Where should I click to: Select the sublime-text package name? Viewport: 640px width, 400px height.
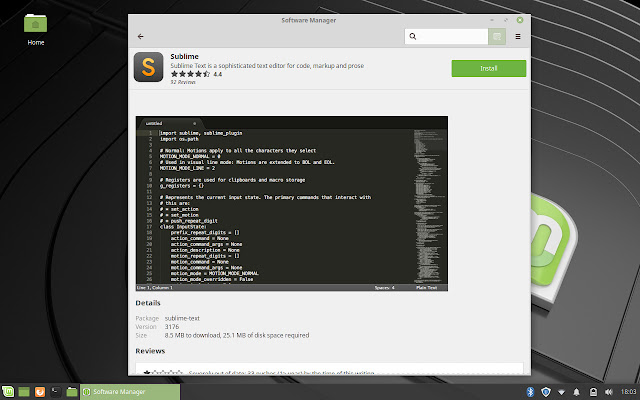point(182,318)
